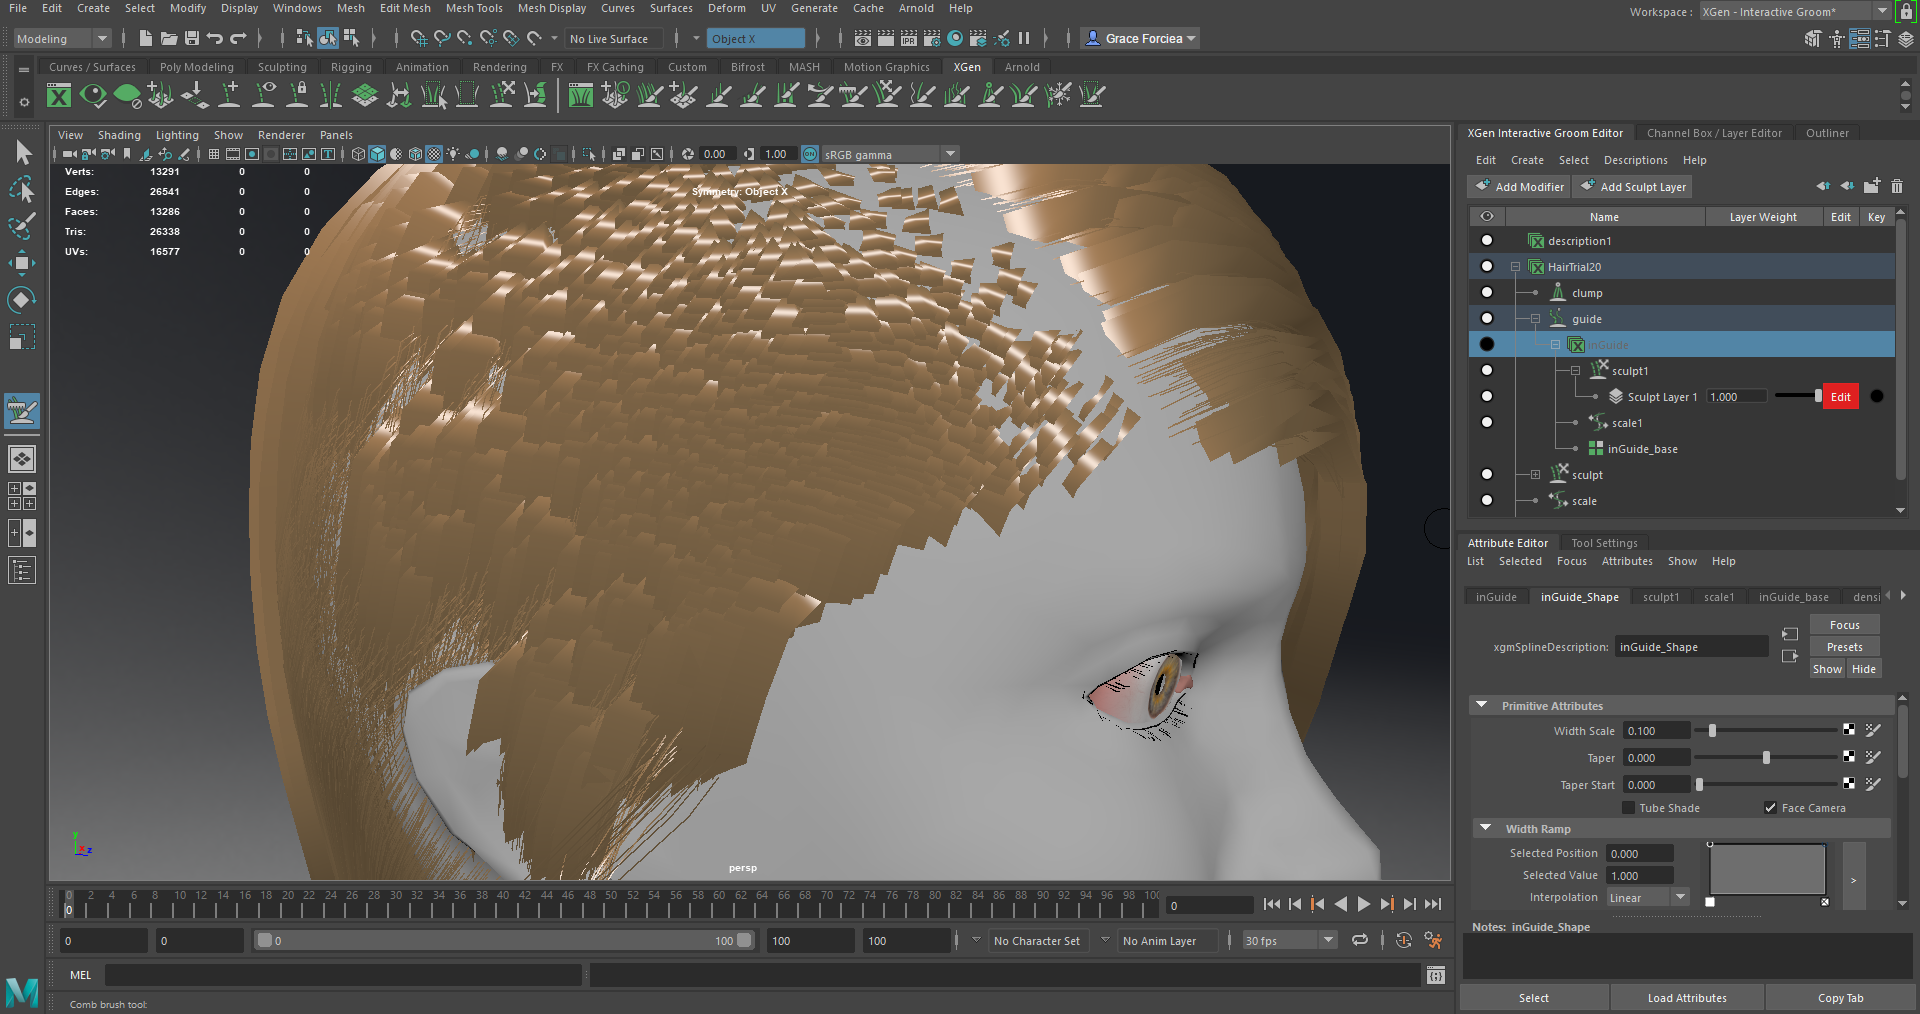Click inside the MEL command input field
Image resolution: width=1920 pixels, height=1014 pixels.
pyautogui.click(x=340, y=975)
